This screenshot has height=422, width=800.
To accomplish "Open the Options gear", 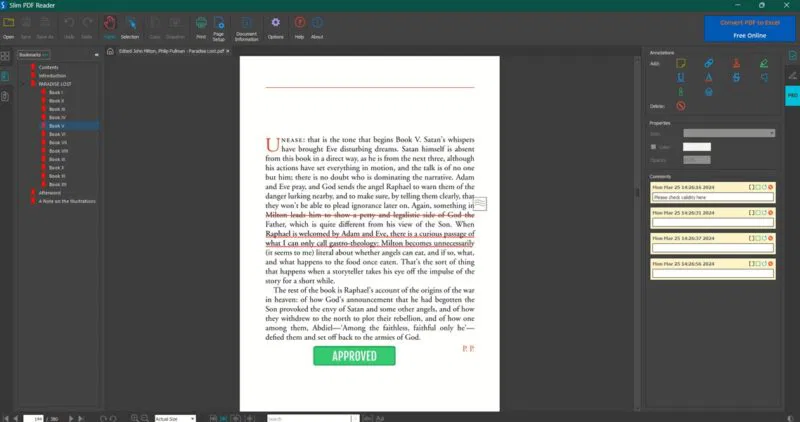I will [276, 27].
